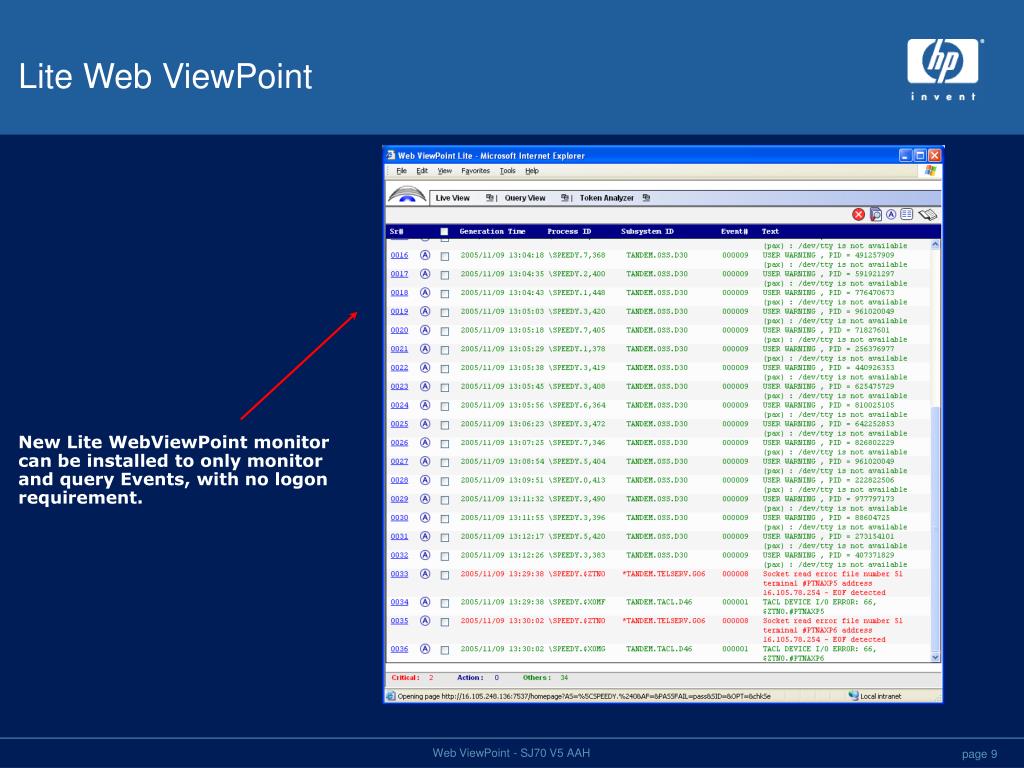Check the box for event 0023
Image resolution: width=1024 pixels, height=768 pixels.
[x=445, y=388]
